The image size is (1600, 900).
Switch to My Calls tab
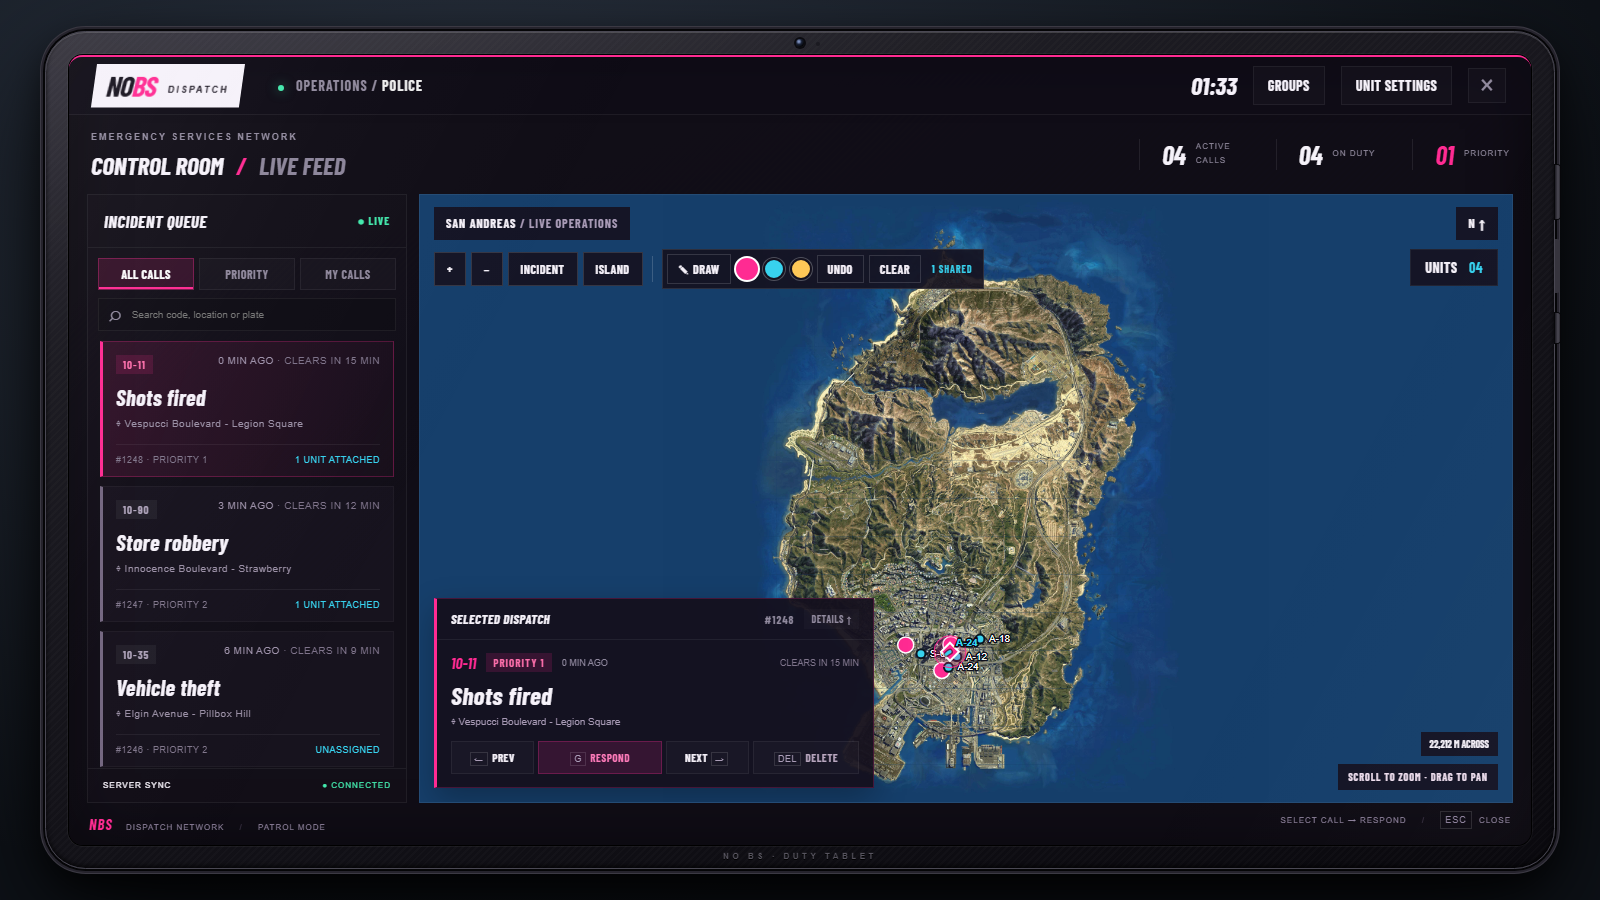(347, 274)
